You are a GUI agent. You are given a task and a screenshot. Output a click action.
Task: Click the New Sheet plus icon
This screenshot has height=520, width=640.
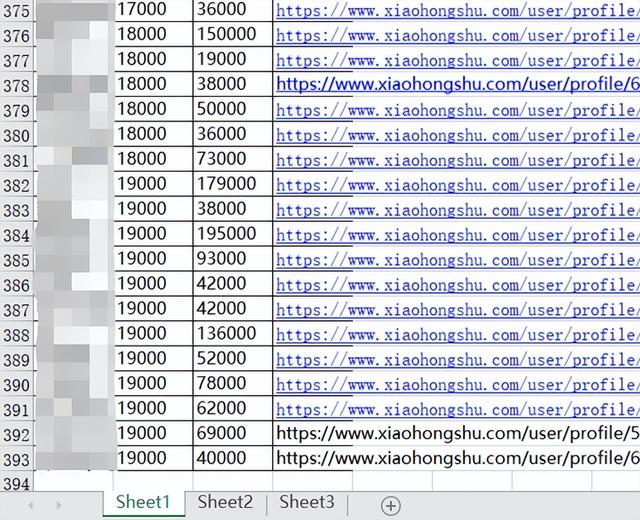coord(391,505)
